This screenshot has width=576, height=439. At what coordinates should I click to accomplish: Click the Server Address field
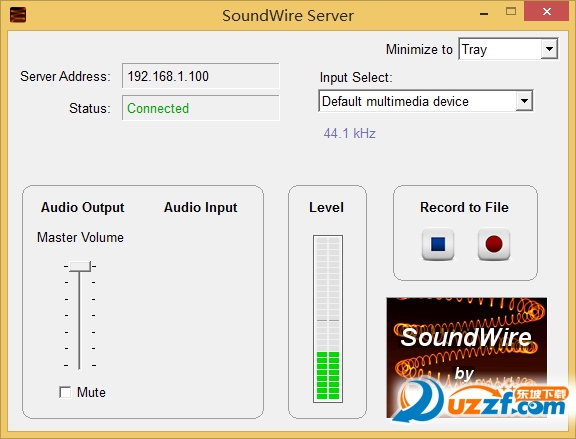[x=201, y=76]
